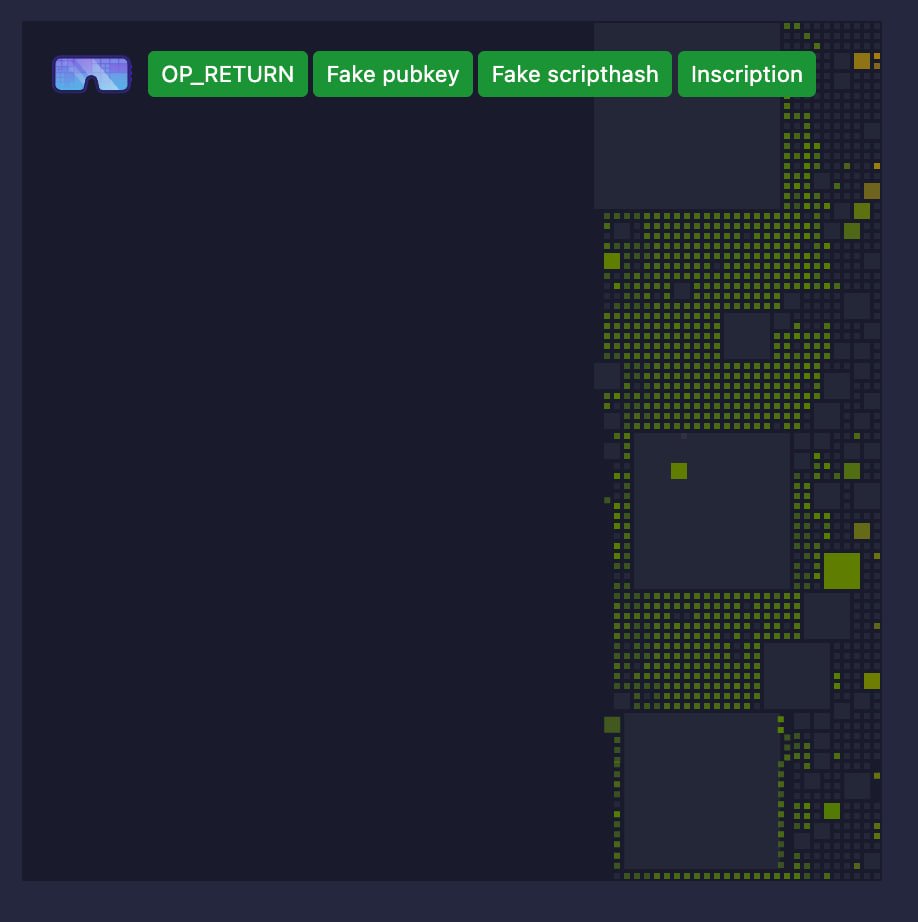Viewport: 918px width, 922px height.
Task: Toggle the Fake pubkey filter
Action: pos(392,73)
